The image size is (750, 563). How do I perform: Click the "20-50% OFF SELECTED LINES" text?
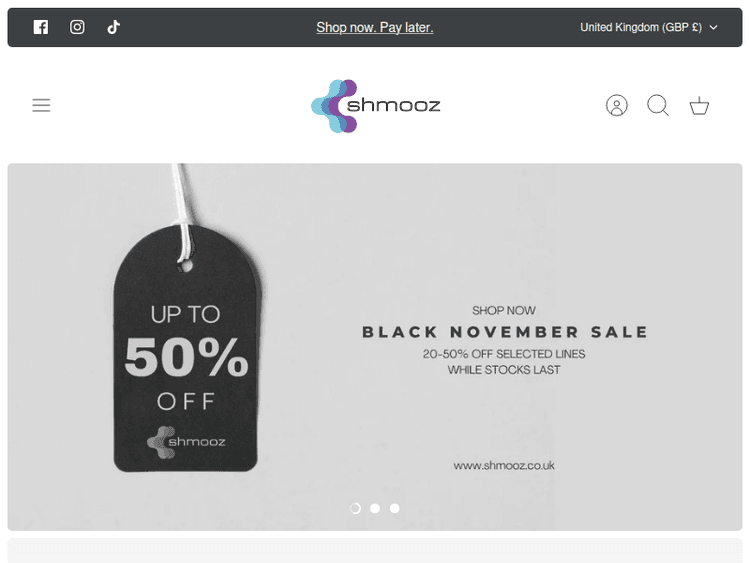[x=504, y=354]
